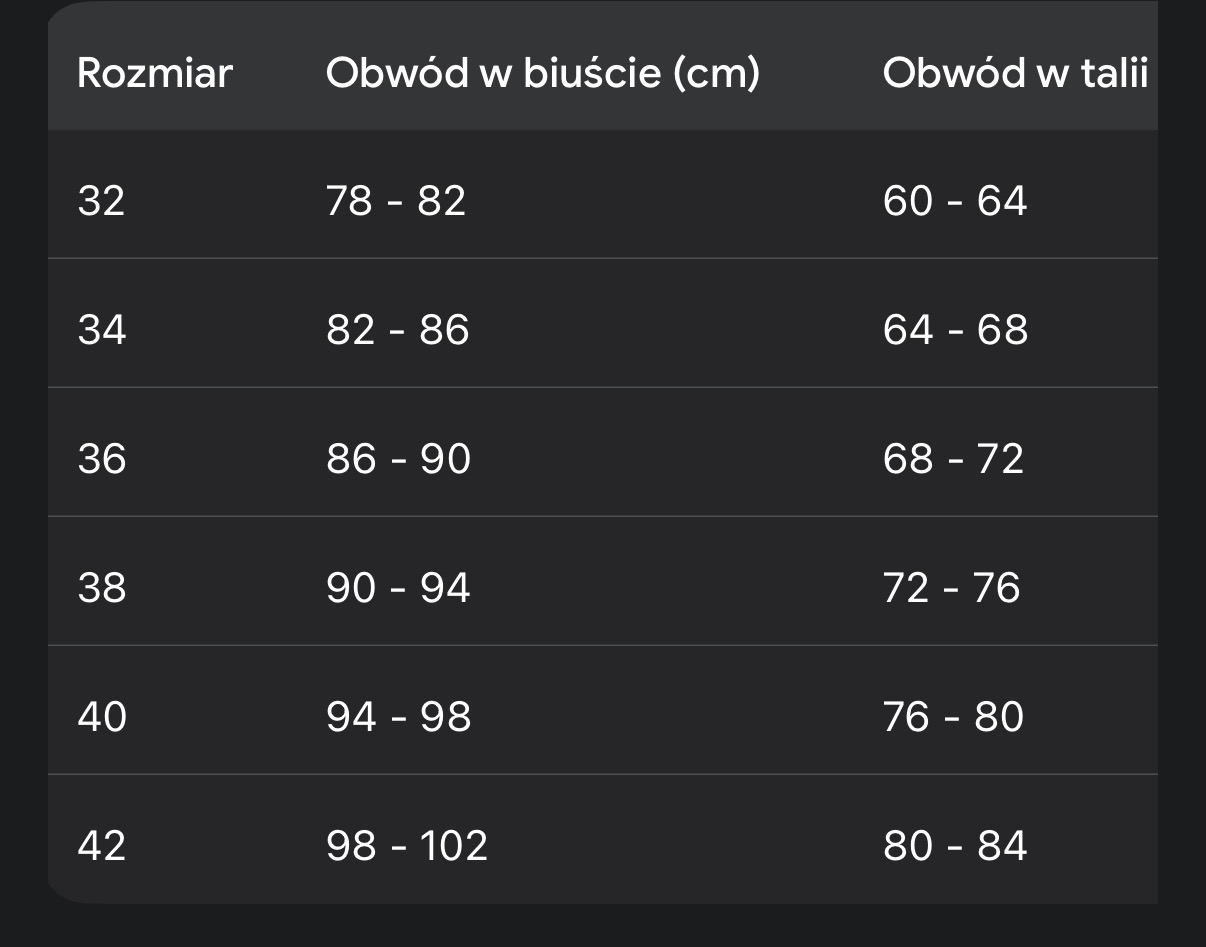Click size 40 in the Rozmiar column
Viewport: 1206px width, 947px height.
click(102, 717)
